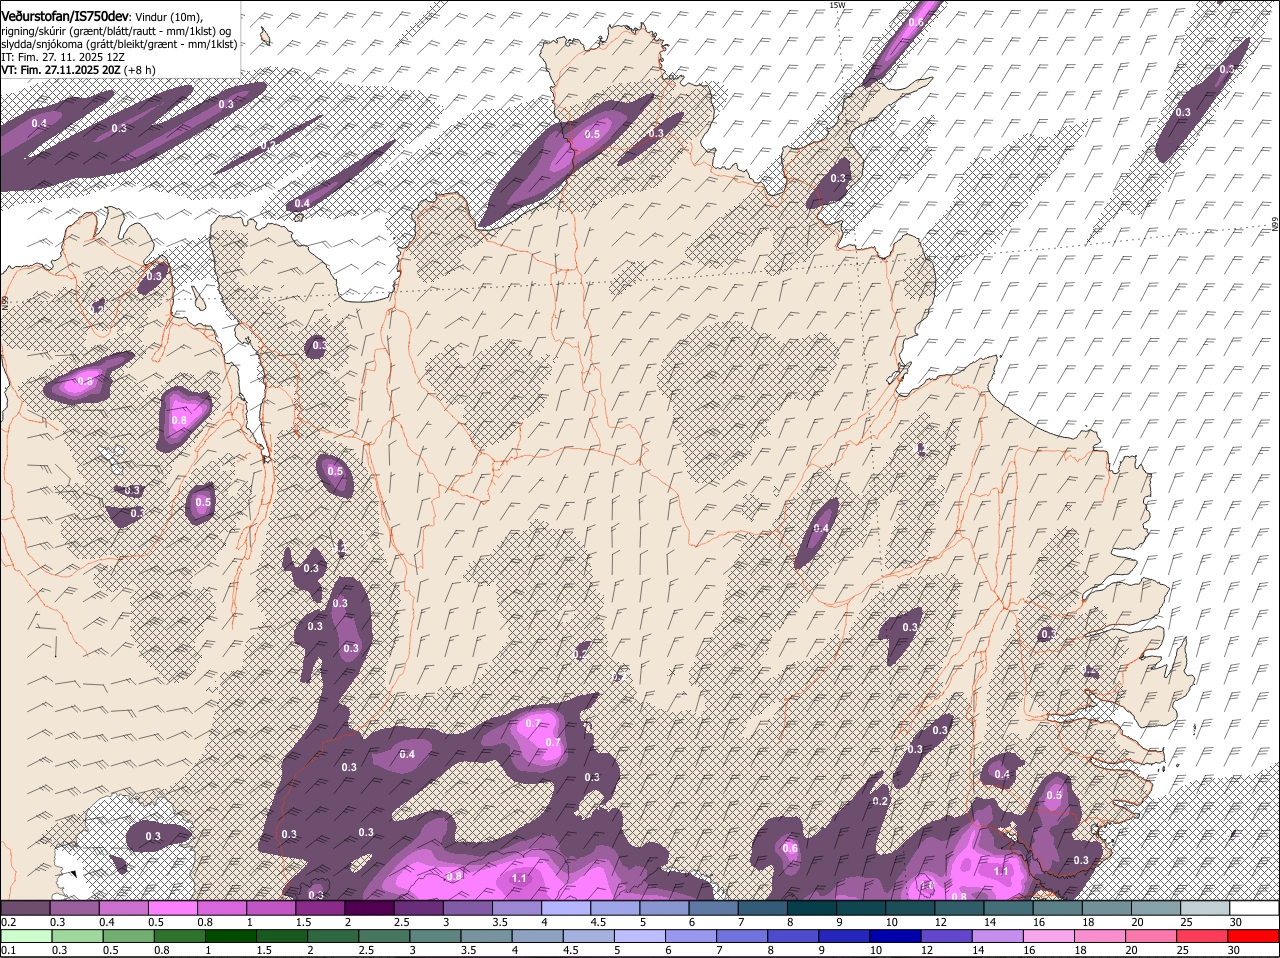Select the upper legend swatch between 4 and 4.5
This screenshot has width=1280, height=958.
pos(566,908)
